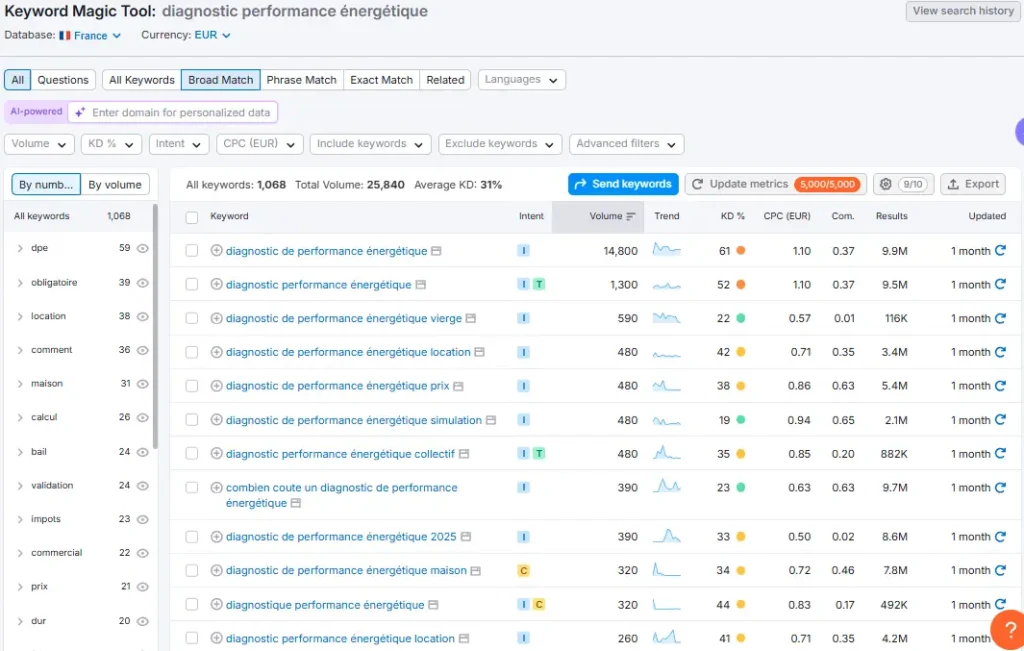Click the AI-powered sparkle icon
Viewport: 1024px width, 651px height.
coord(79,112)
